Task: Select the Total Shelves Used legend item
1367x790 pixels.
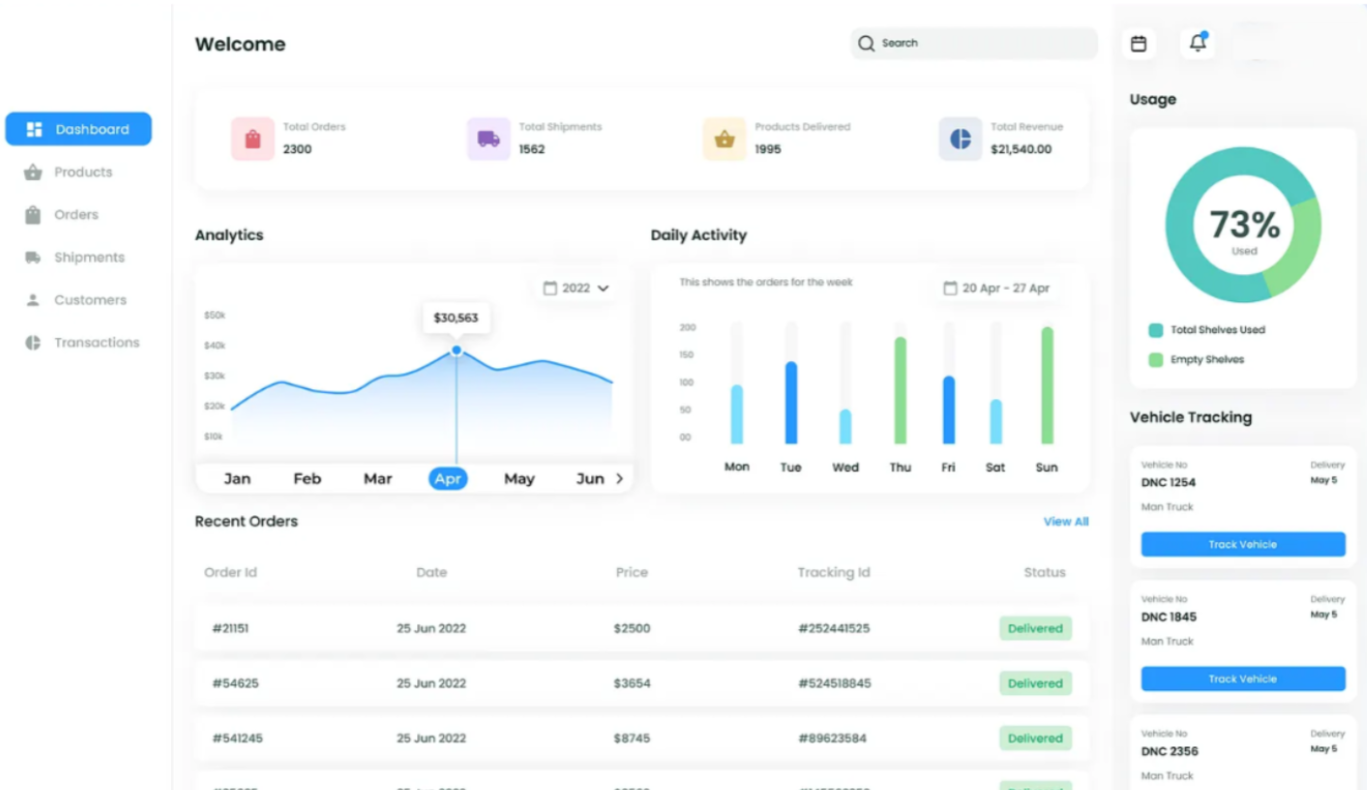Action: [x=1208, y=330]
